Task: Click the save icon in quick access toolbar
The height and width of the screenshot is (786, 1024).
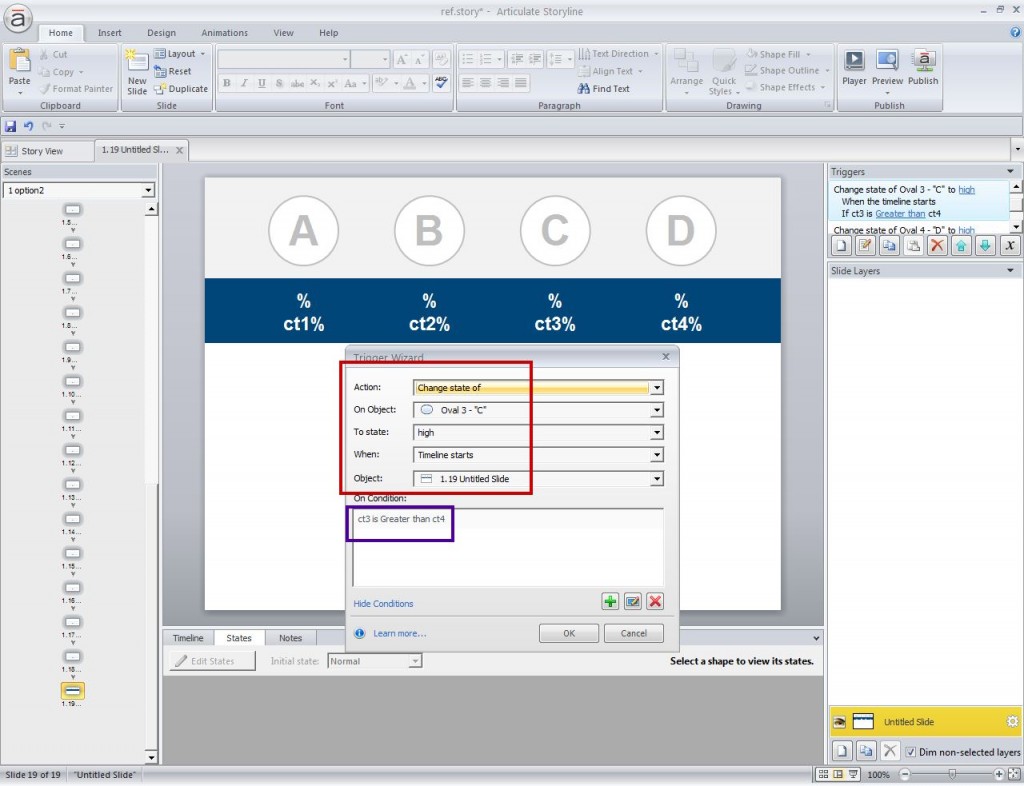Action: click(10, 126)
